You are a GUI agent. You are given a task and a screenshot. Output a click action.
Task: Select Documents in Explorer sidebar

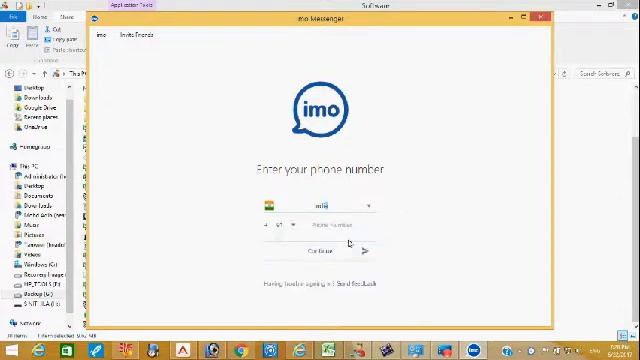[x=34, y=196]
